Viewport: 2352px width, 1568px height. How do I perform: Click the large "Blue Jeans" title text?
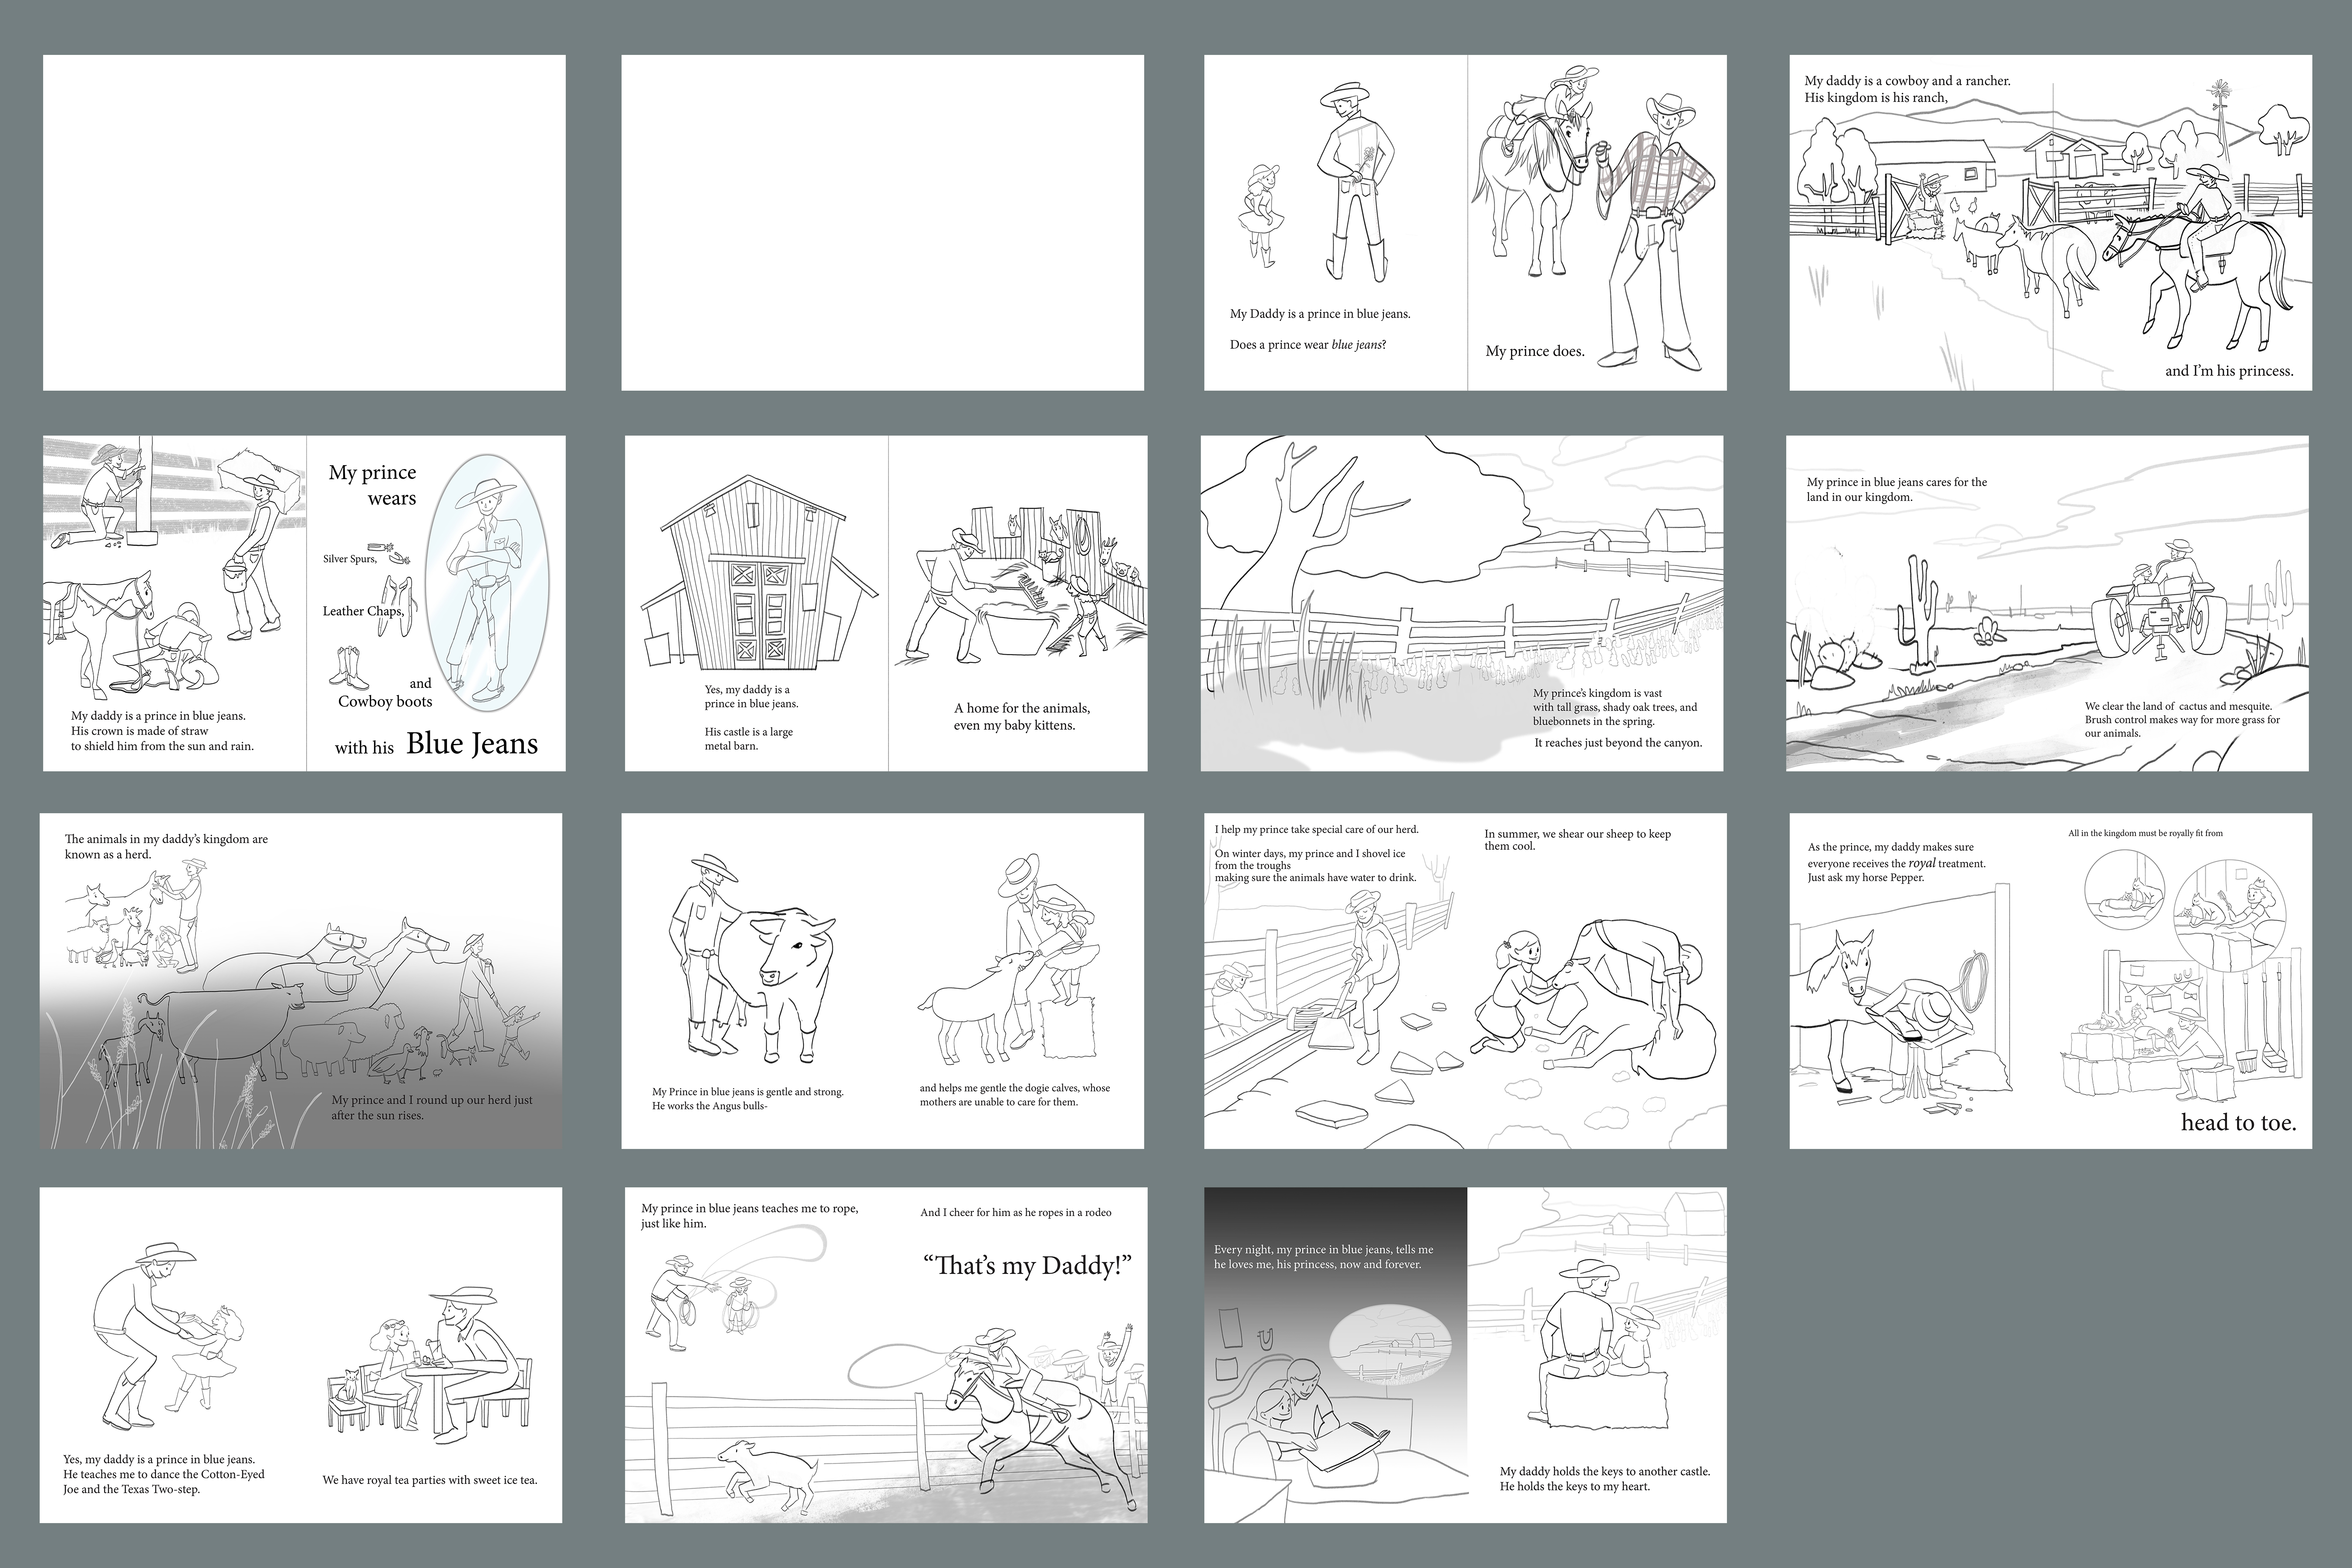point(472,744)
